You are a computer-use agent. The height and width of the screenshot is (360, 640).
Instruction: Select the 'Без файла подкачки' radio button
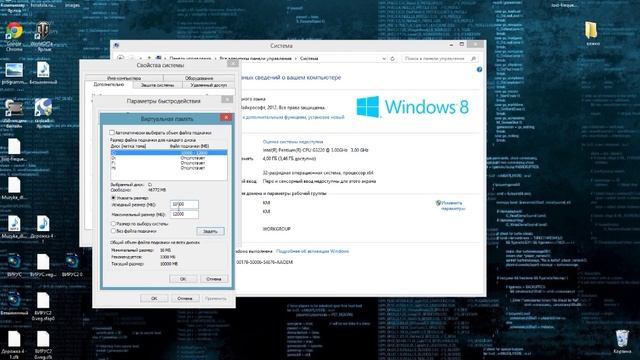113,231
